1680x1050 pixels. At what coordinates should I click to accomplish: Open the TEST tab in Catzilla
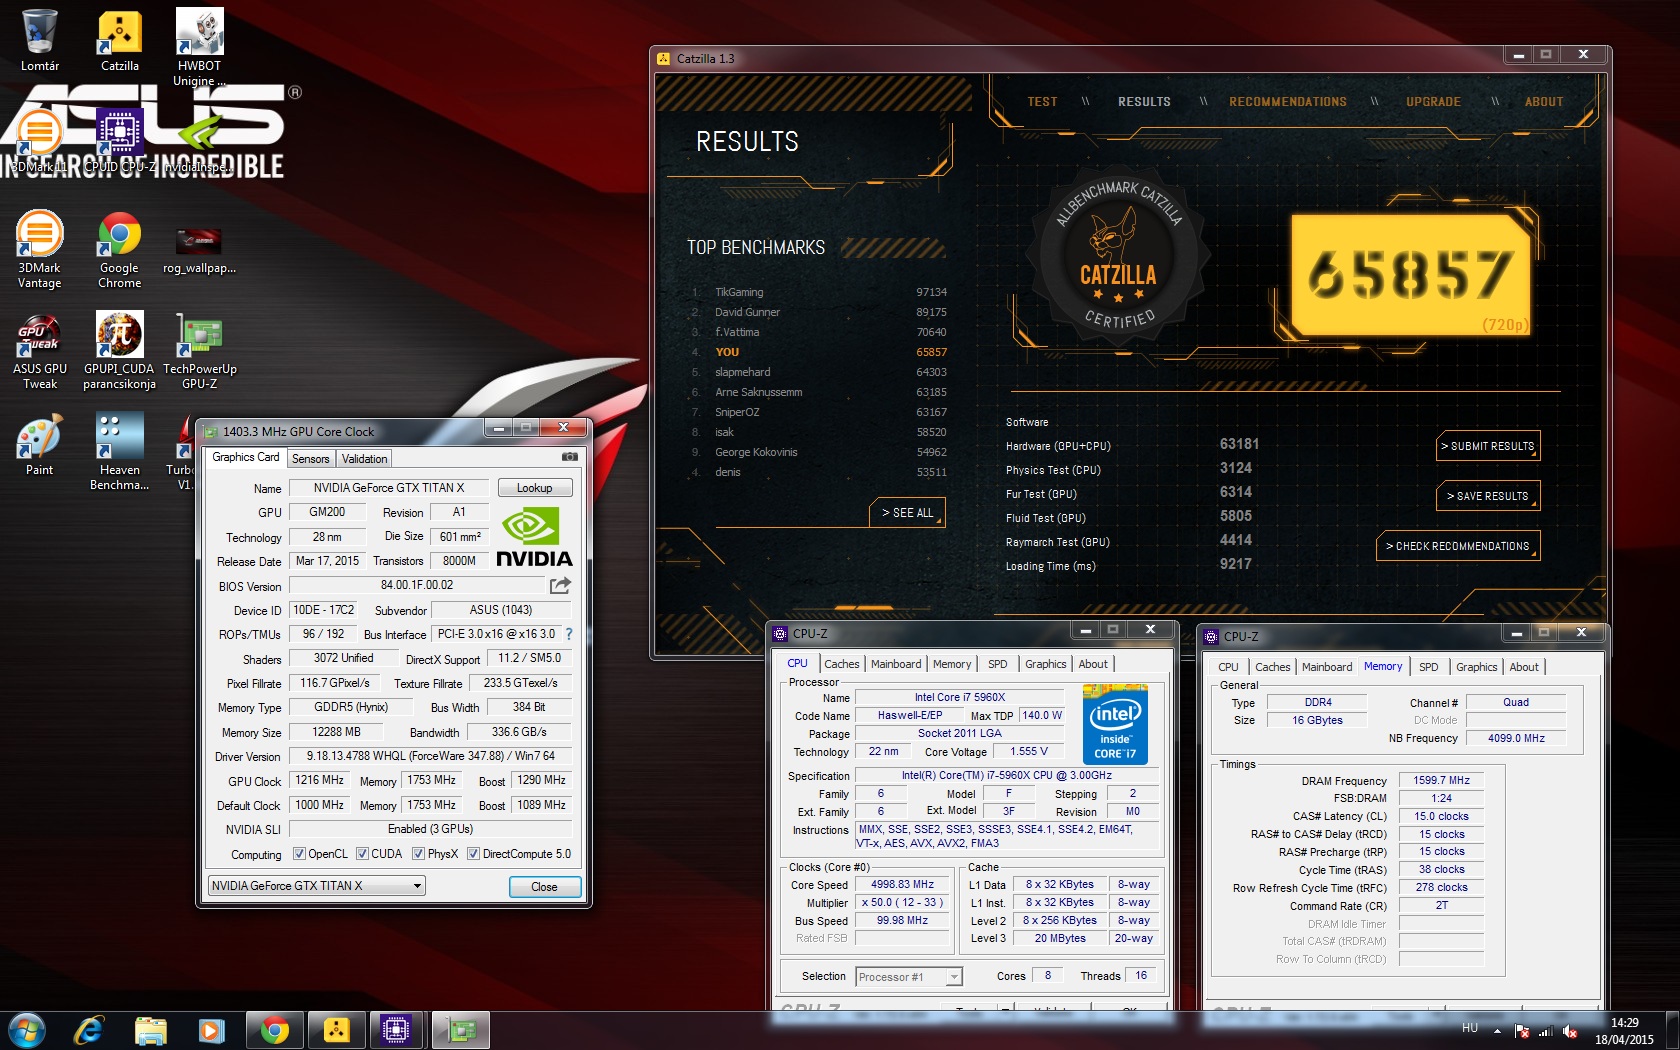(x=1042, y=102)
